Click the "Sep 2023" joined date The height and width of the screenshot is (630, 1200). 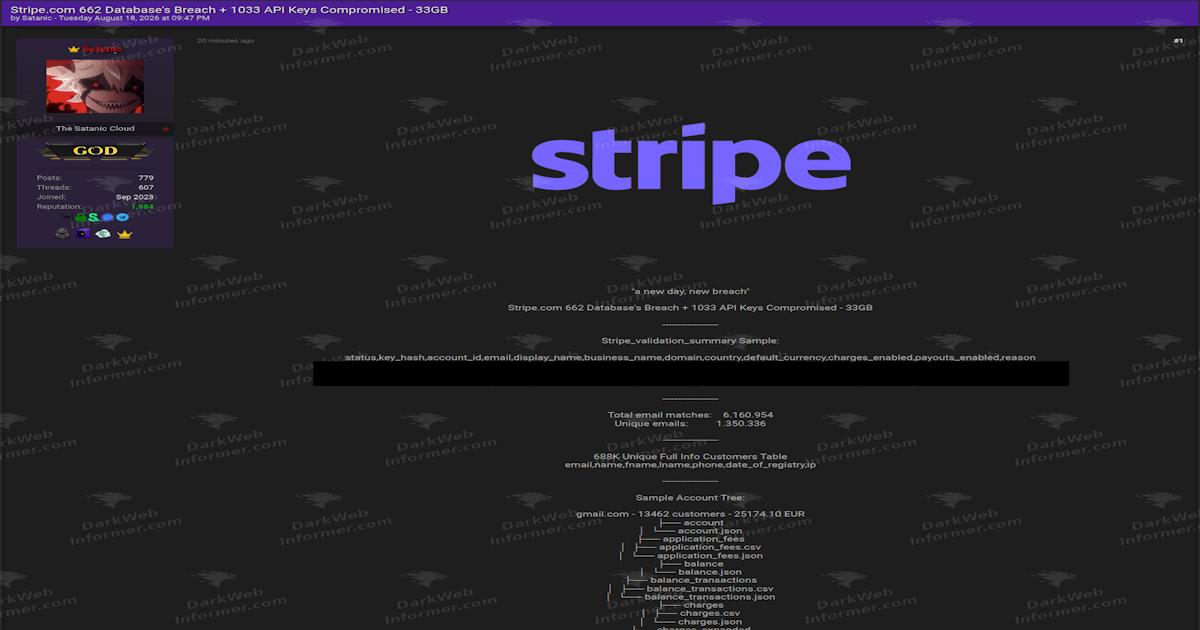(x=135, y=197)
